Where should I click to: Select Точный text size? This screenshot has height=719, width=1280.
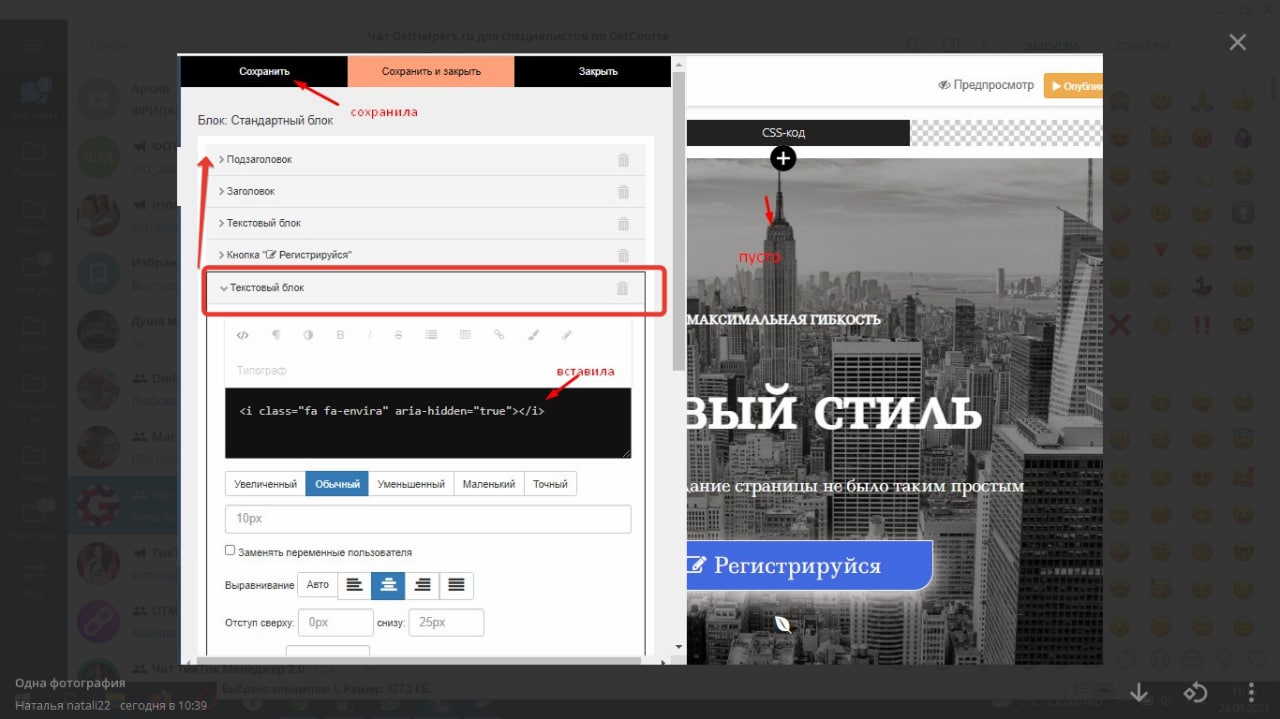tap(550, 484)
